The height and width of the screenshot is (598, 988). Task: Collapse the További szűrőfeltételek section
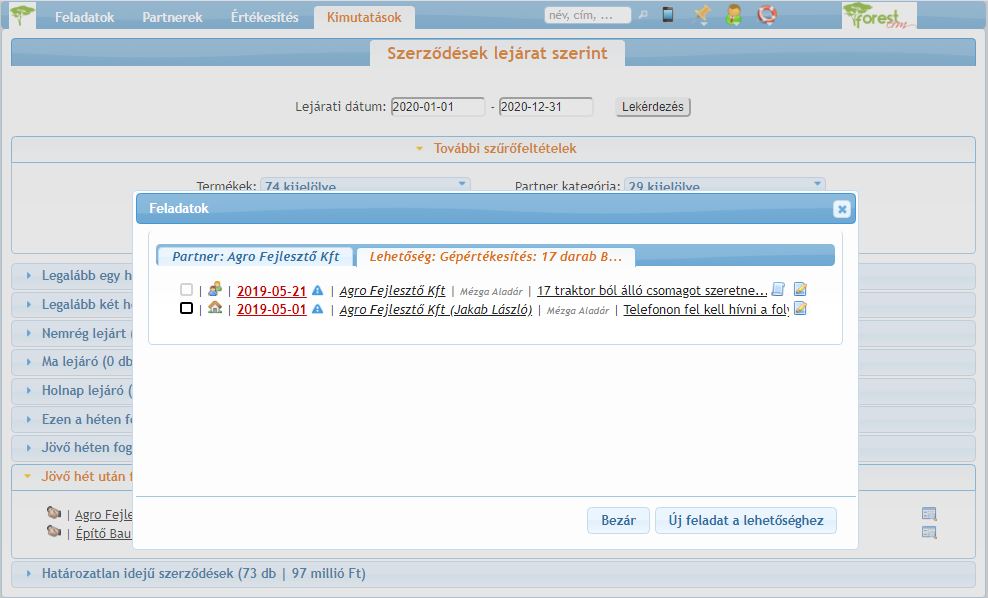494,149
